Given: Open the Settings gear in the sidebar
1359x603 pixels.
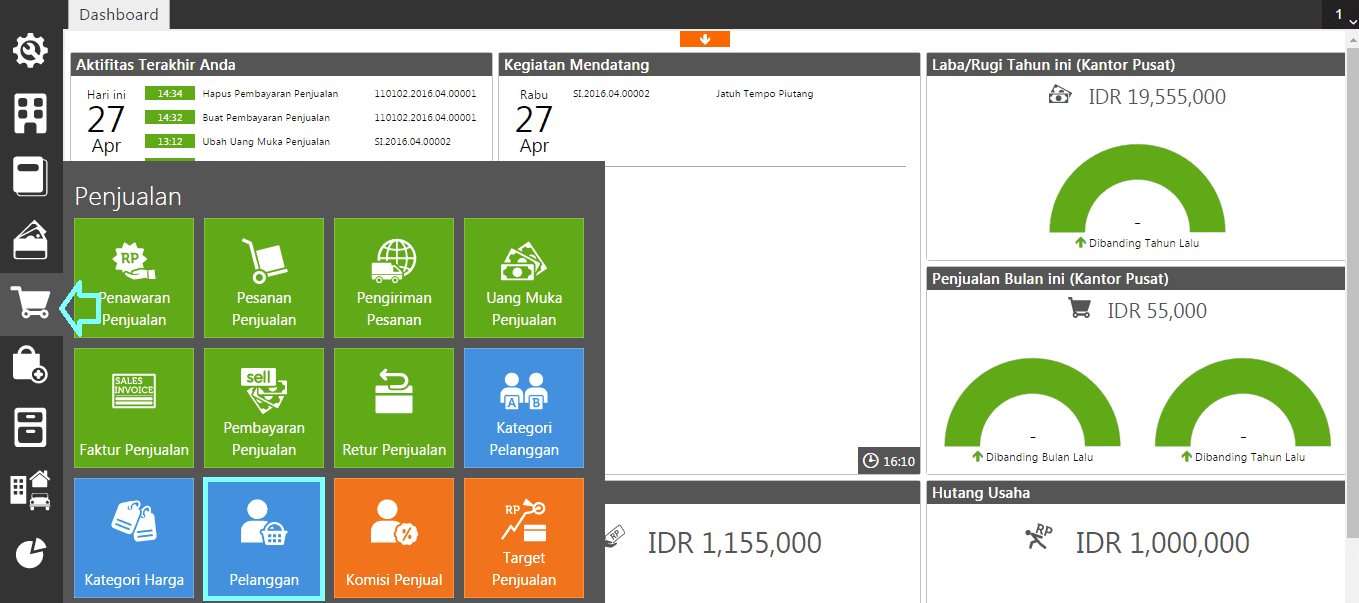Looking at the screenshot, I should 30,50.
